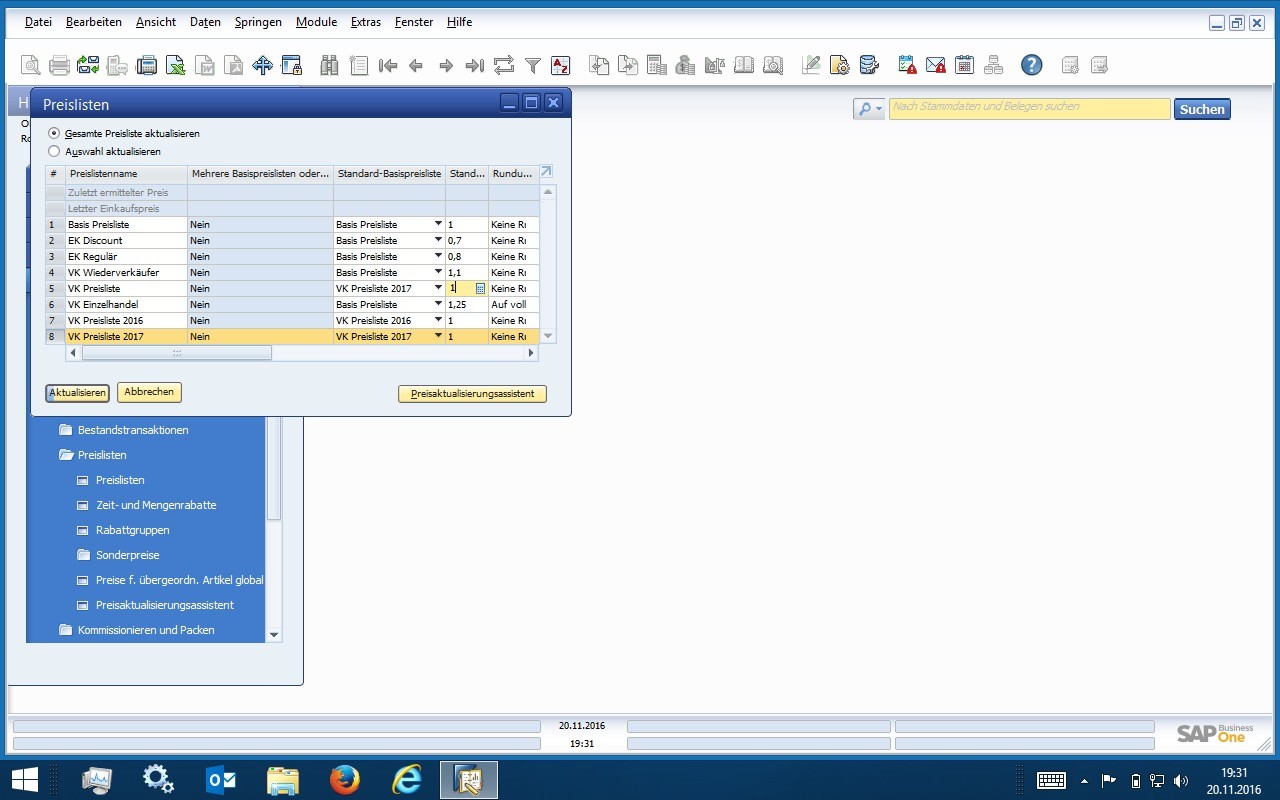Click the Aktualisieren button
The height and width of the screenshot is (800, 1280).
(x=77, y=393)
